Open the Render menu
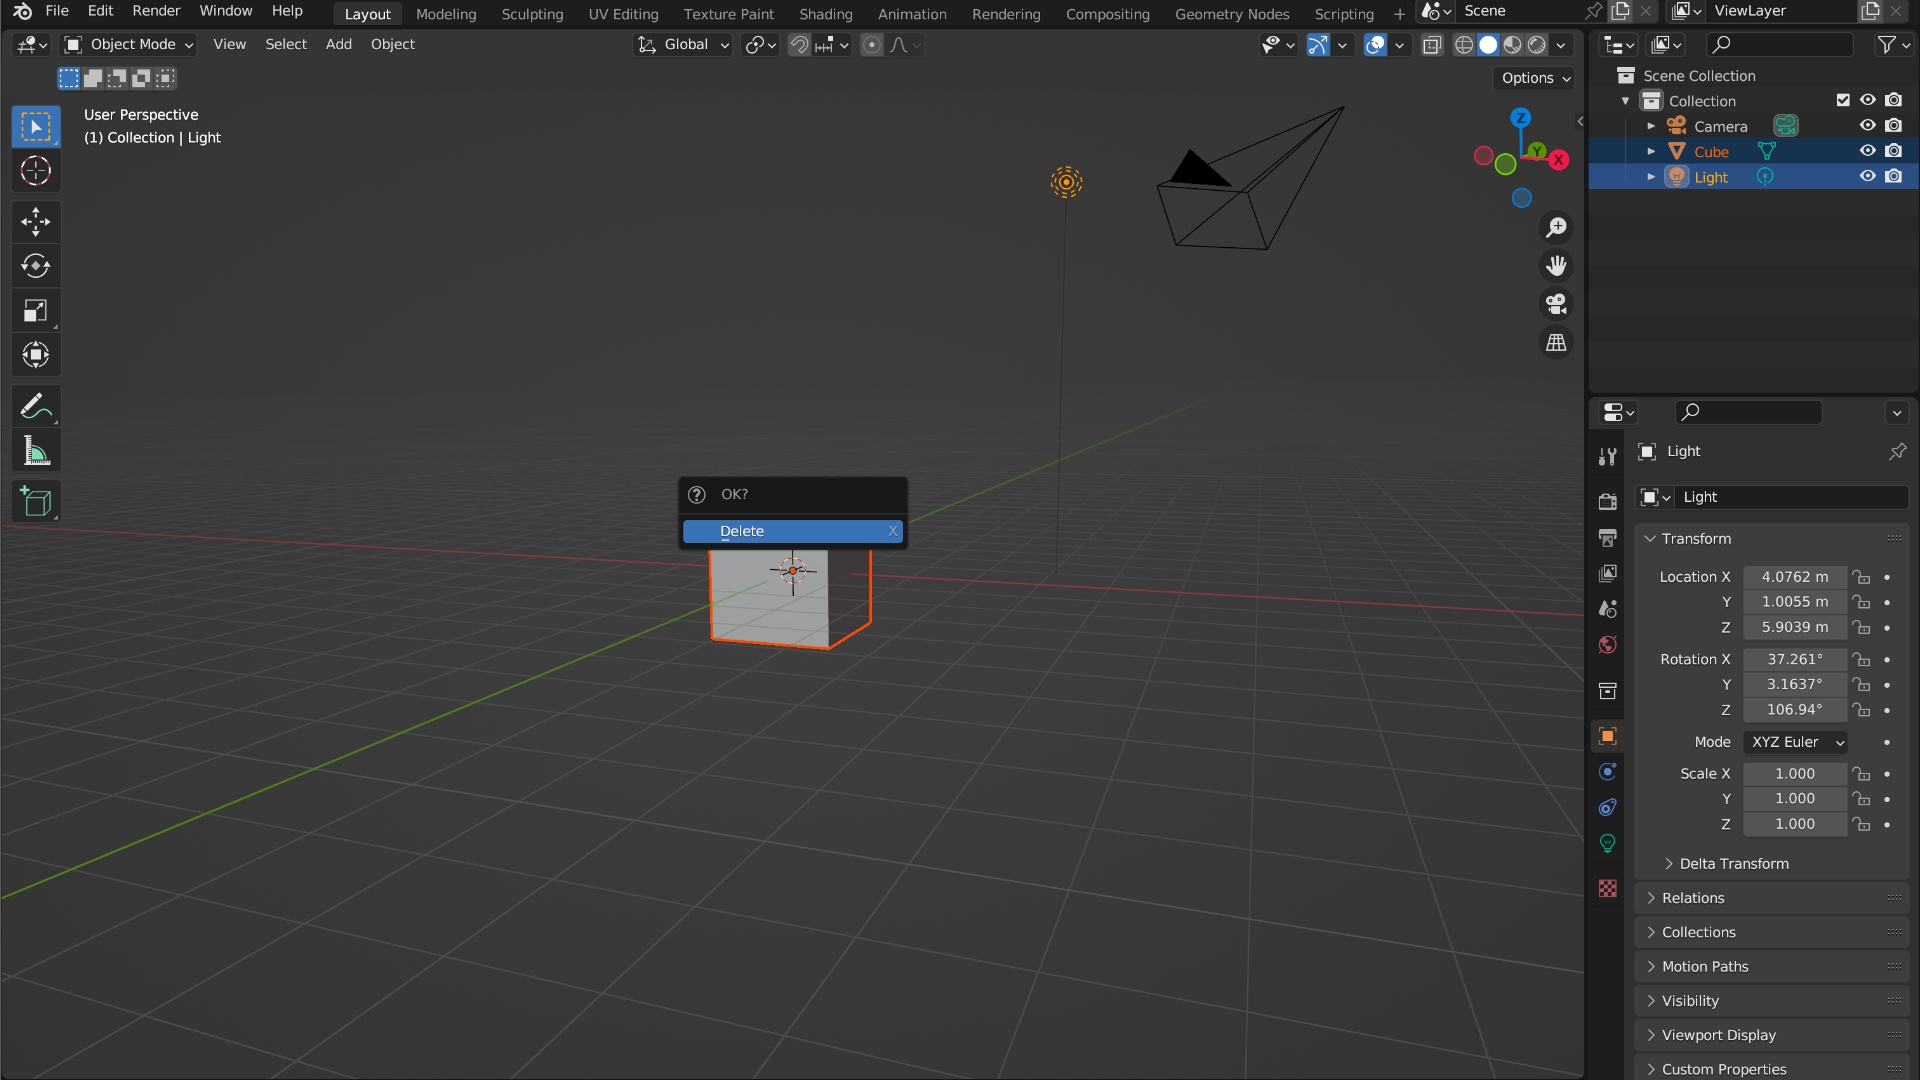Image resolution: width=1920 pixels, height=1080 pixels. coord(156,11)
